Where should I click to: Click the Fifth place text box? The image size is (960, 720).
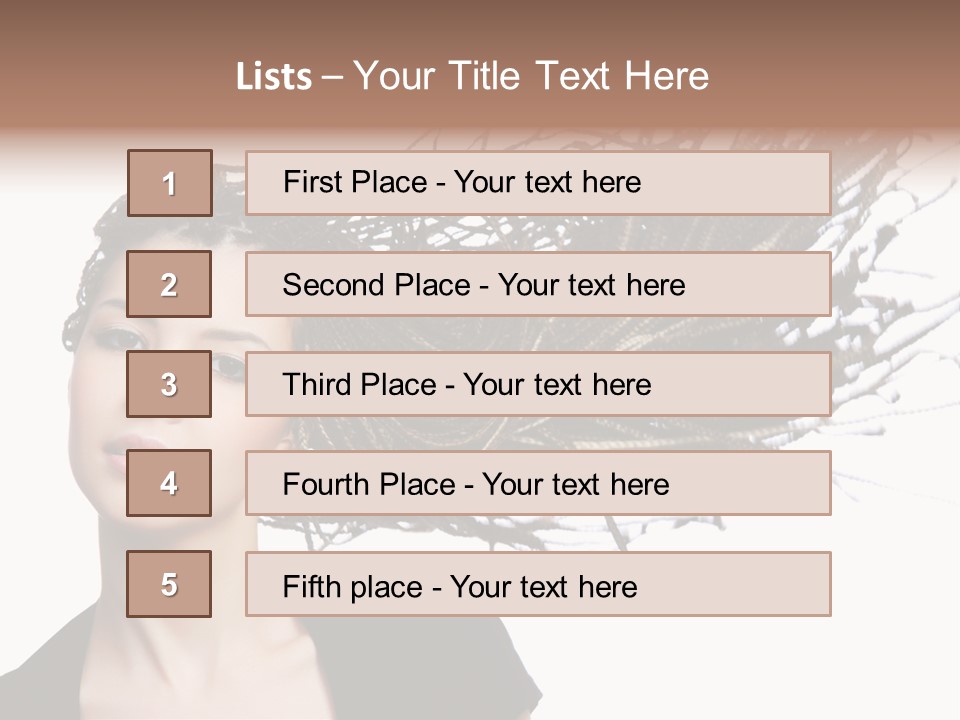[x=538, y=585]
